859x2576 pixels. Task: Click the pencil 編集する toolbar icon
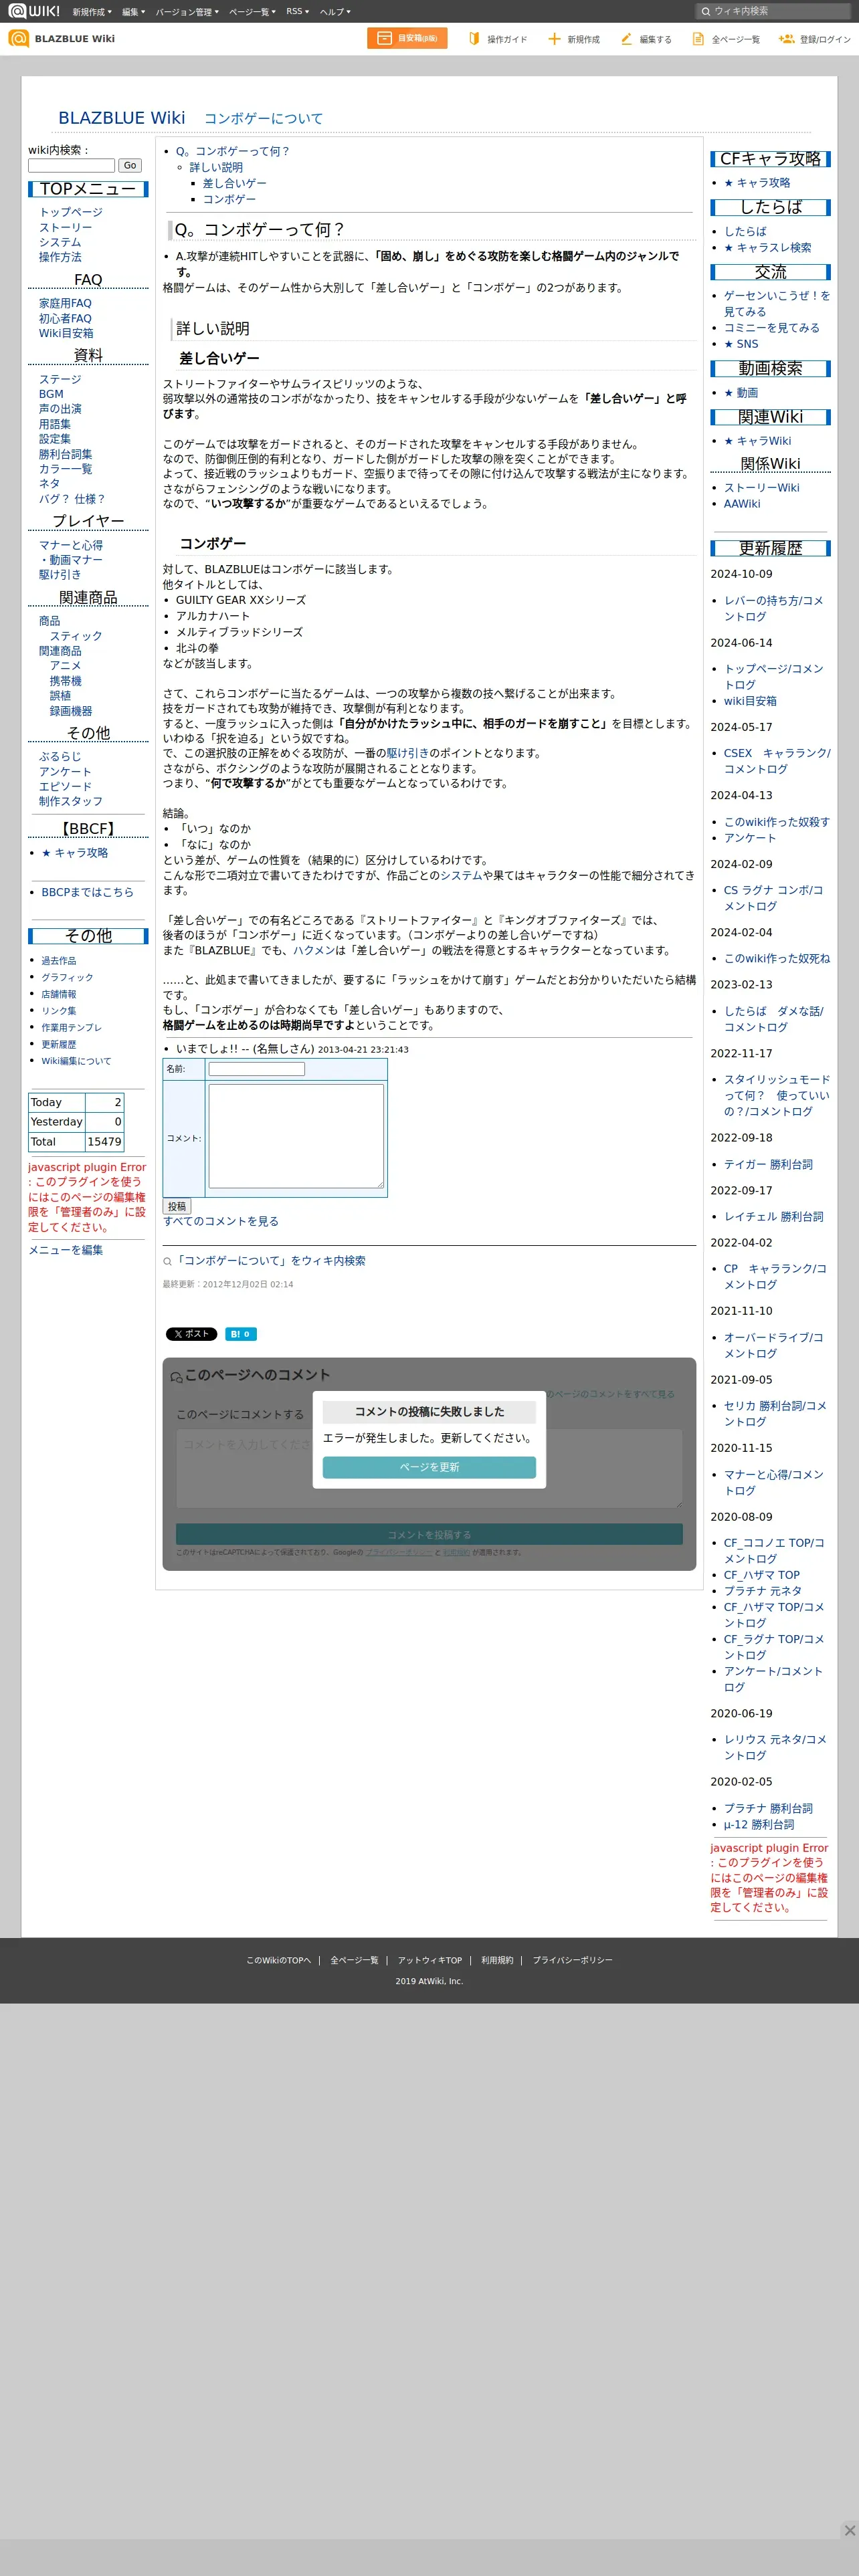pos(626,39)
